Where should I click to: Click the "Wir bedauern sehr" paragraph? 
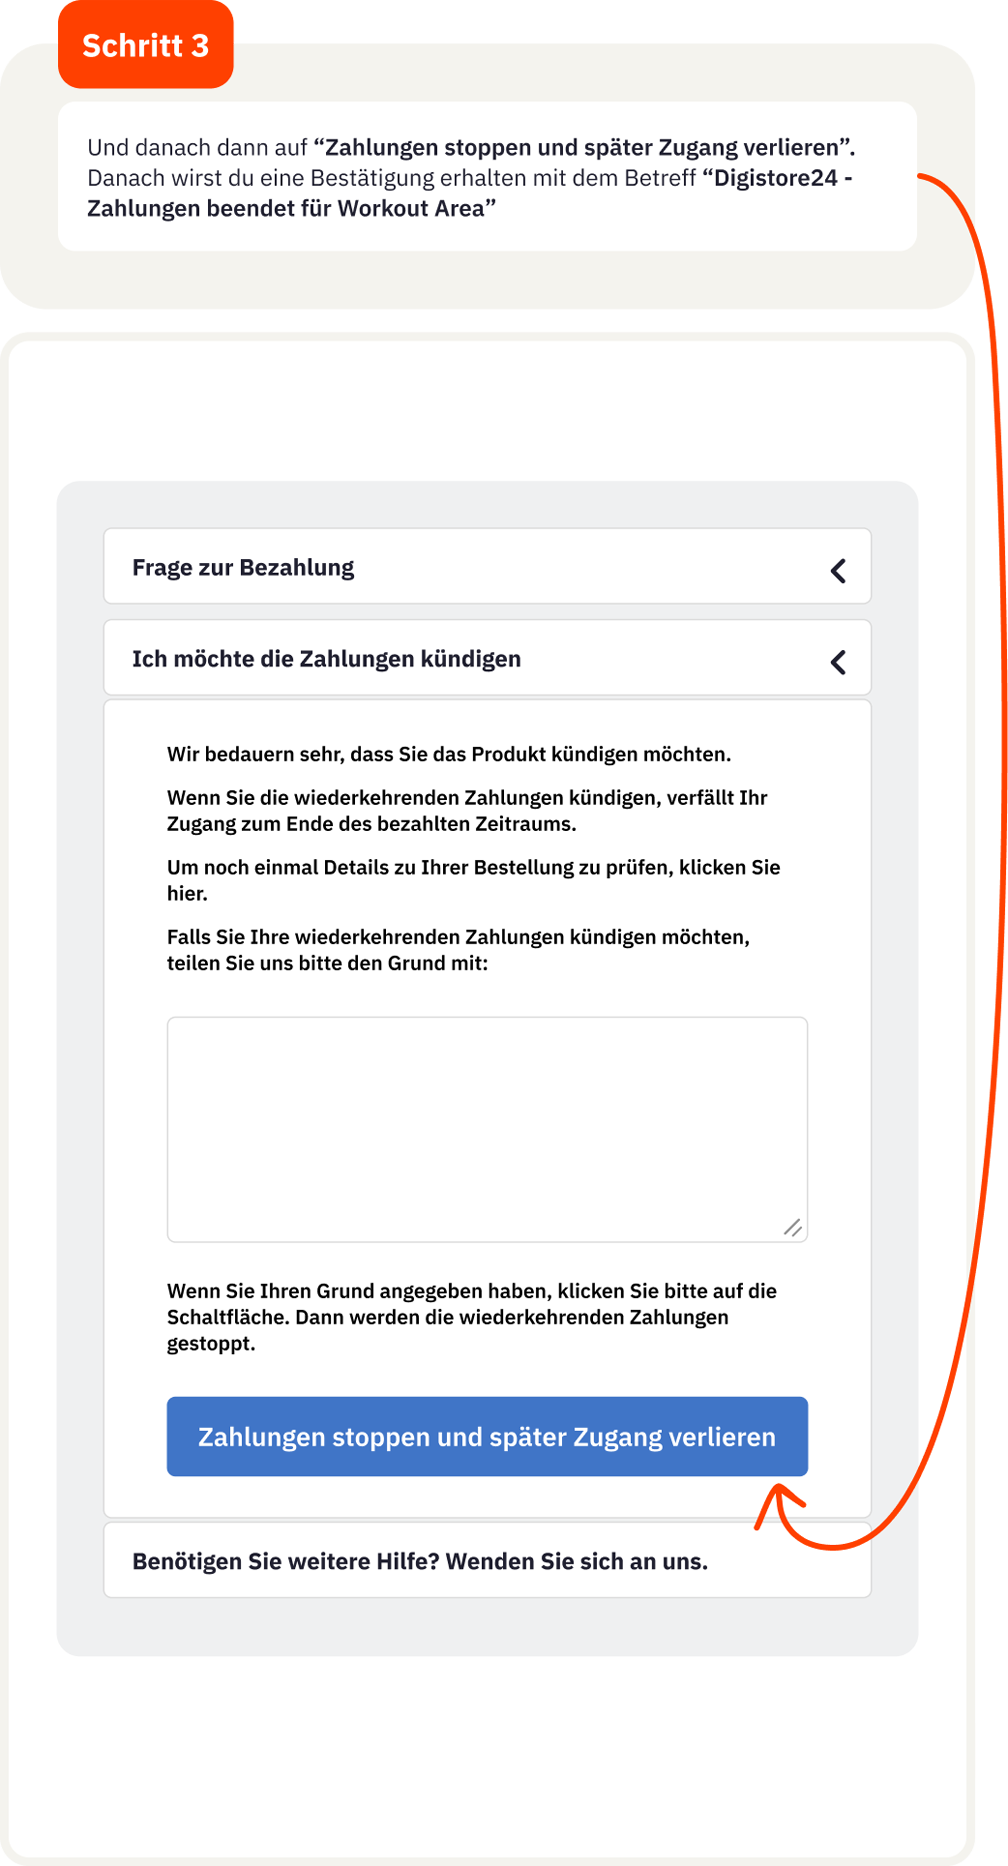pos(448,754)
